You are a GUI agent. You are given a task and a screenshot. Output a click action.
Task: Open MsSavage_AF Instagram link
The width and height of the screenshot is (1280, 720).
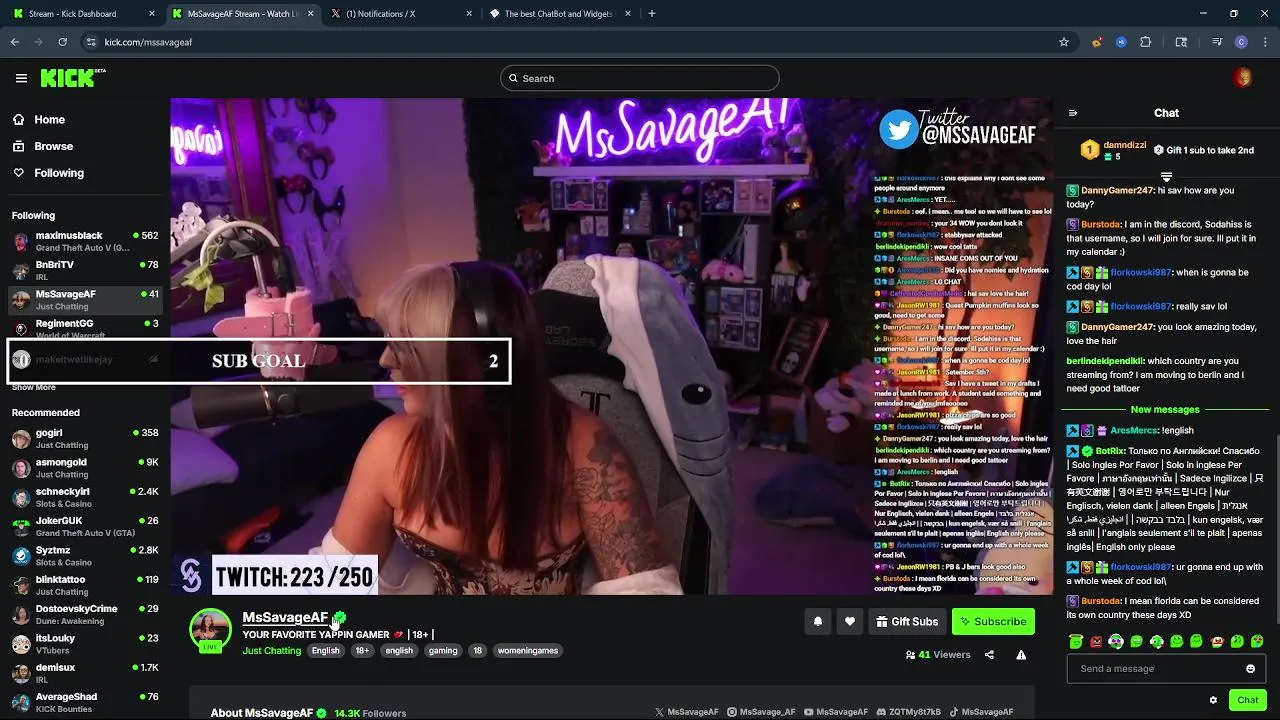(x=762, y=712)
